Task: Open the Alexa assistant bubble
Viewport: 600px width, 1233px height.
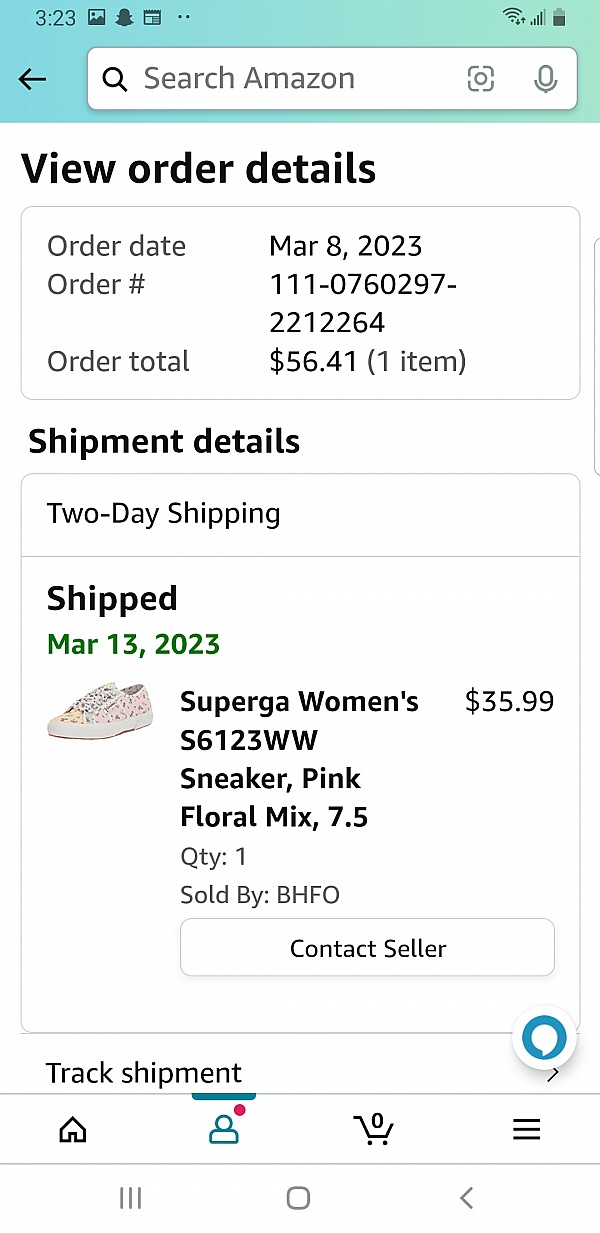Action: (x=545, y=1039)
